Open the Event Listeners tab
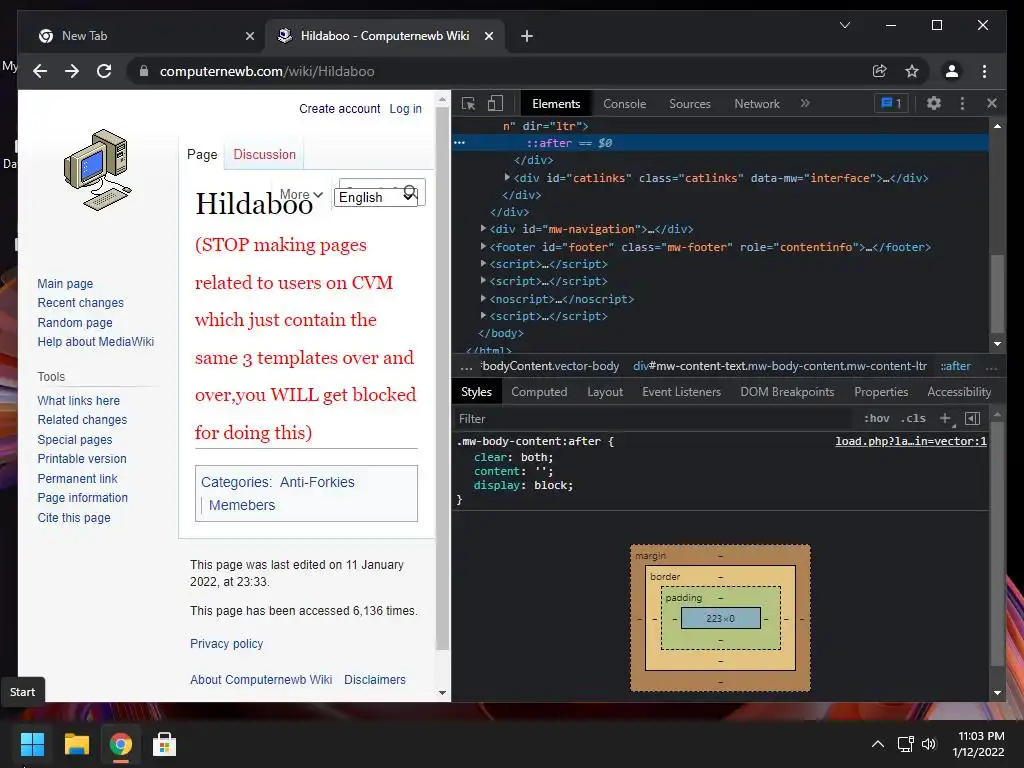Image resolution: width=1024 pixels, height=768 pixels. point(681,391)
